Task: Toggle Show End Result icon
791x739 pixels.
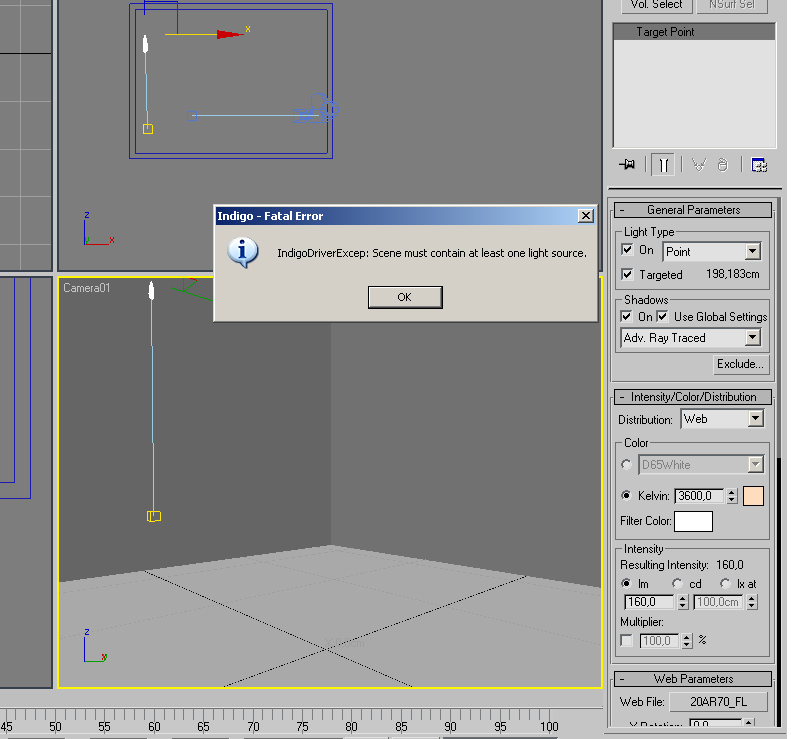Action: pyautogui.click(x=662, y=165)
